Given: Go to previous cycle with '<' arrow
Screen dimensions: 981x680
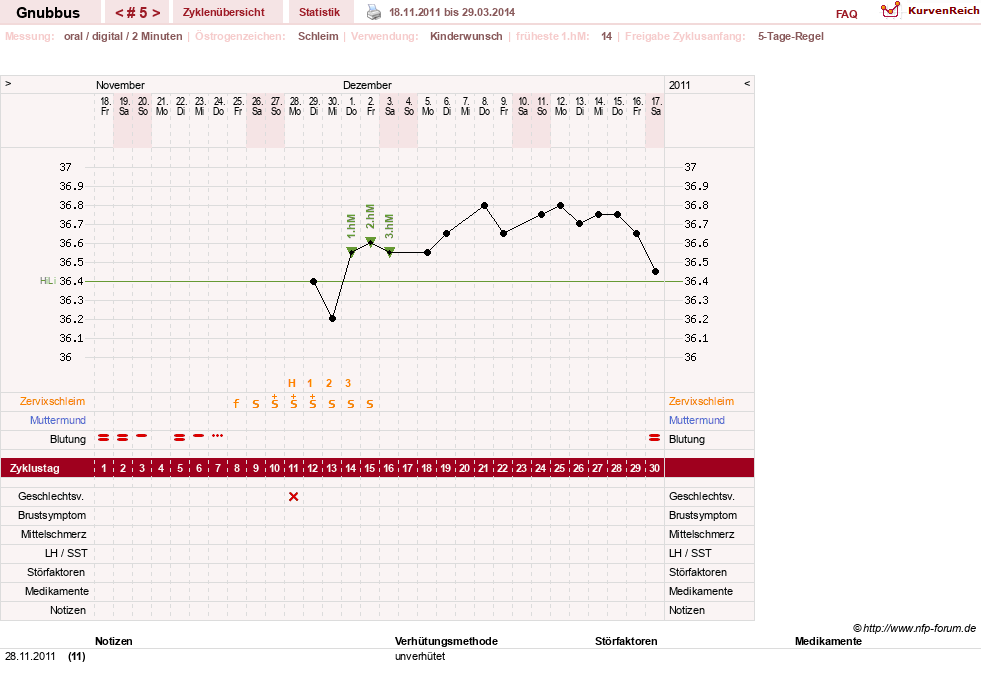Looking at the screenshot, I should [119, 13].
